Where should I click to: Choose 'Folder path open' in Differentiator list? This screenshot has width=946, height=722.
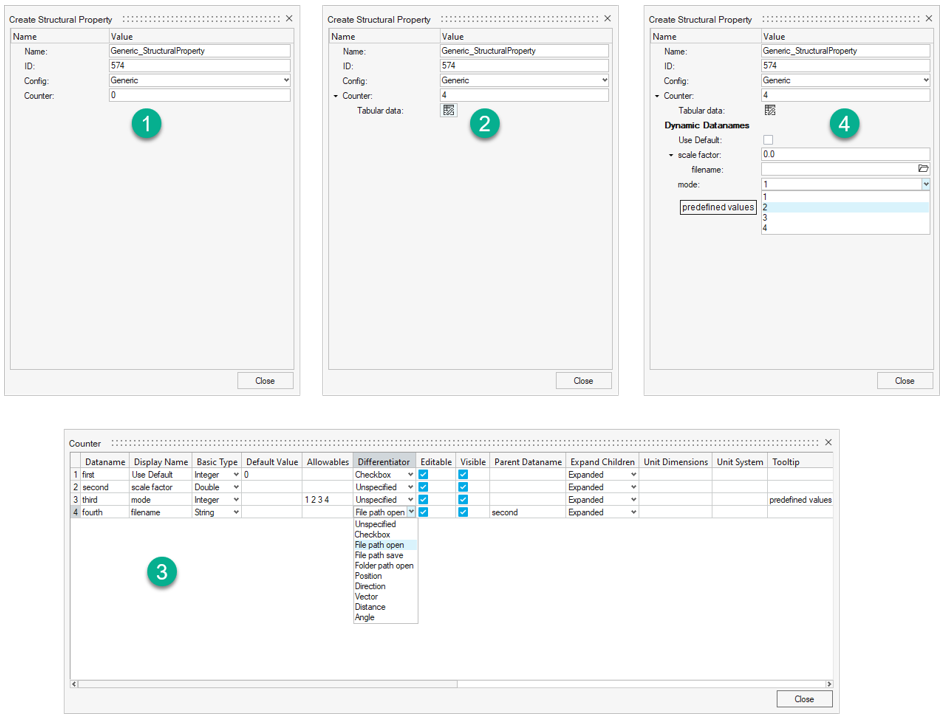(x=383, y=566)
